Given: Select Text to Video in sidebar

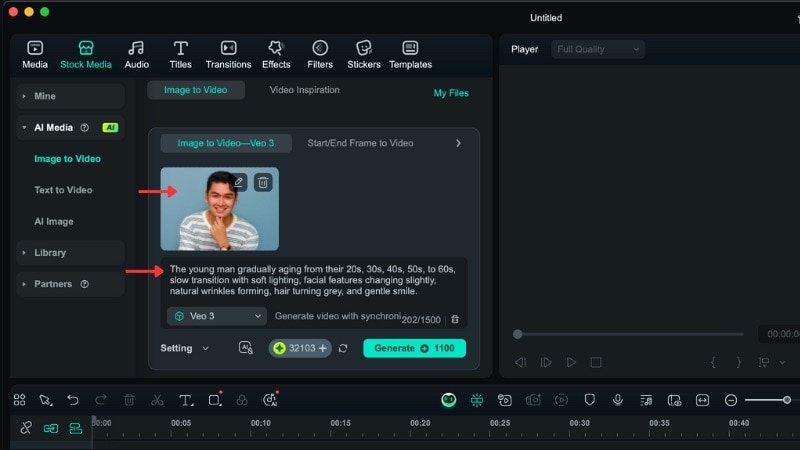Looking at the screenshot, I should [x=63, y=190].
